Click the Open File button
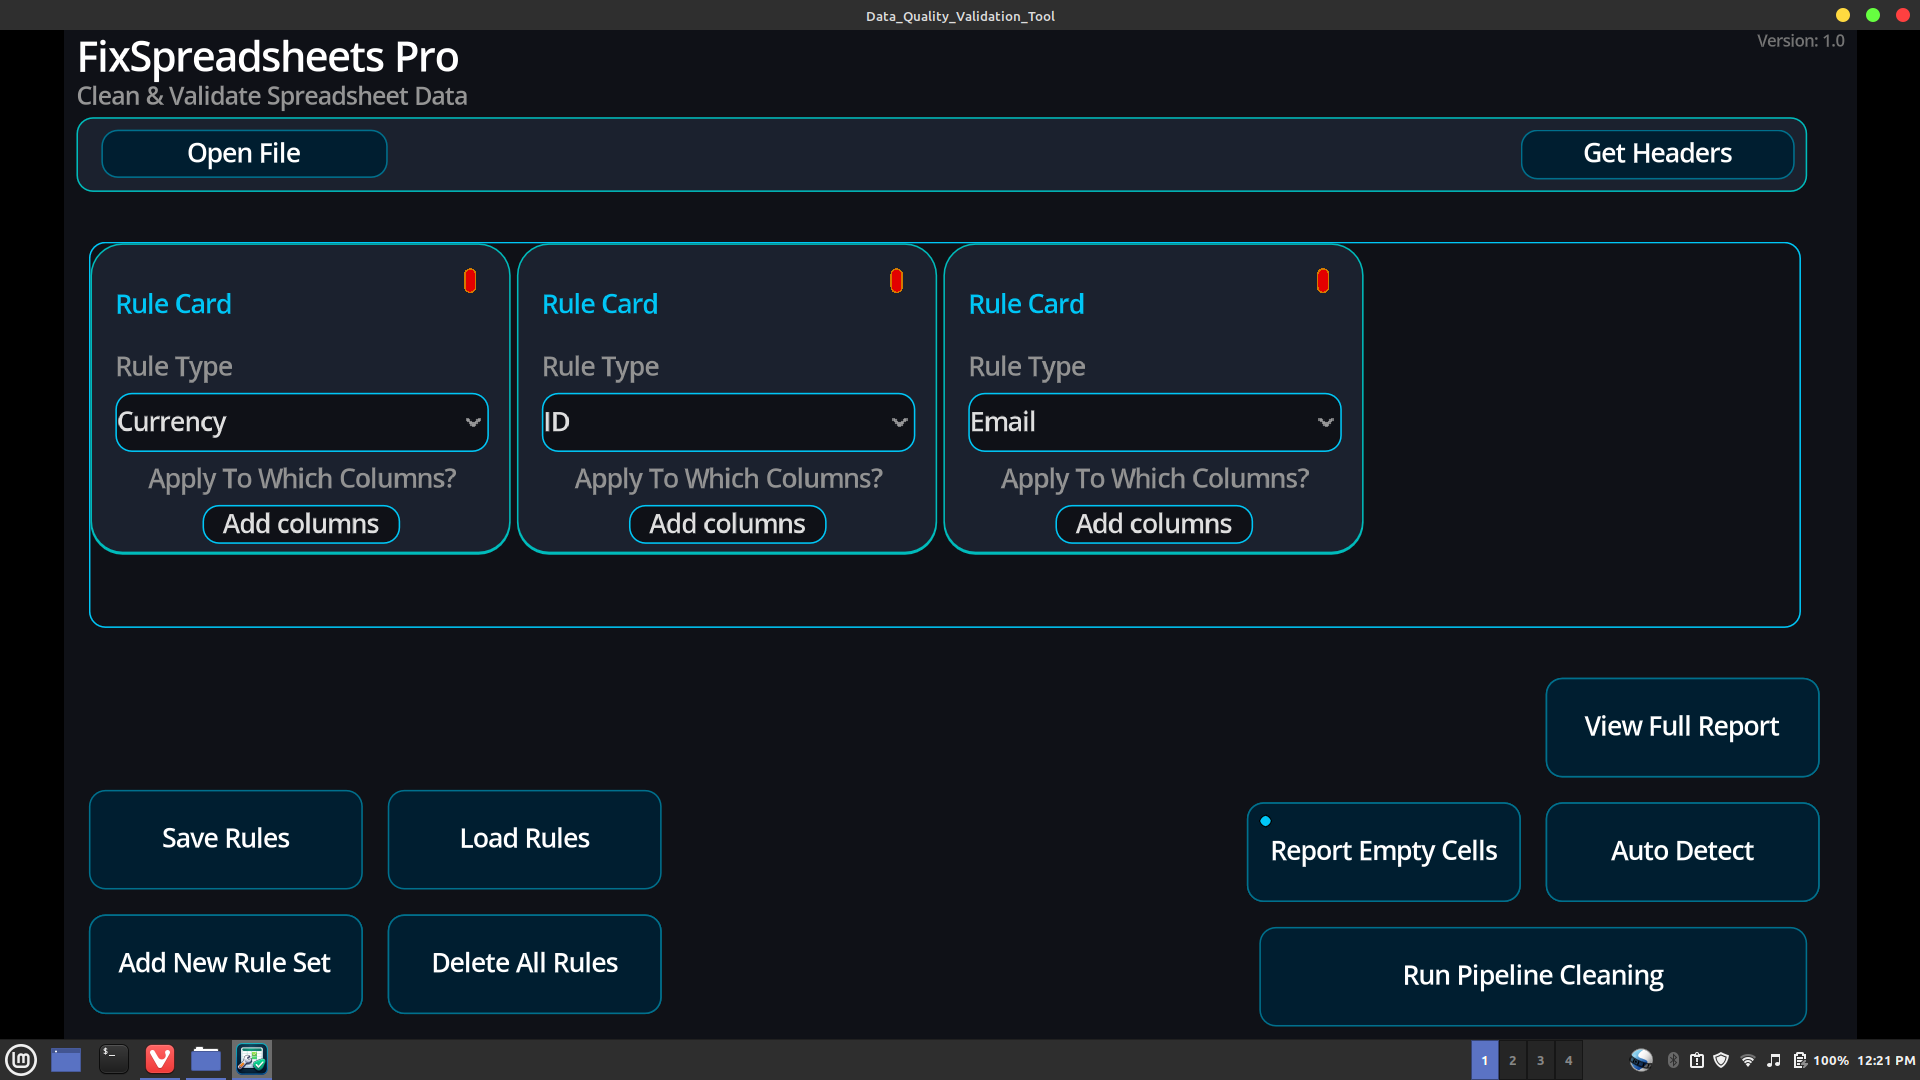 (x=244, y=153)
